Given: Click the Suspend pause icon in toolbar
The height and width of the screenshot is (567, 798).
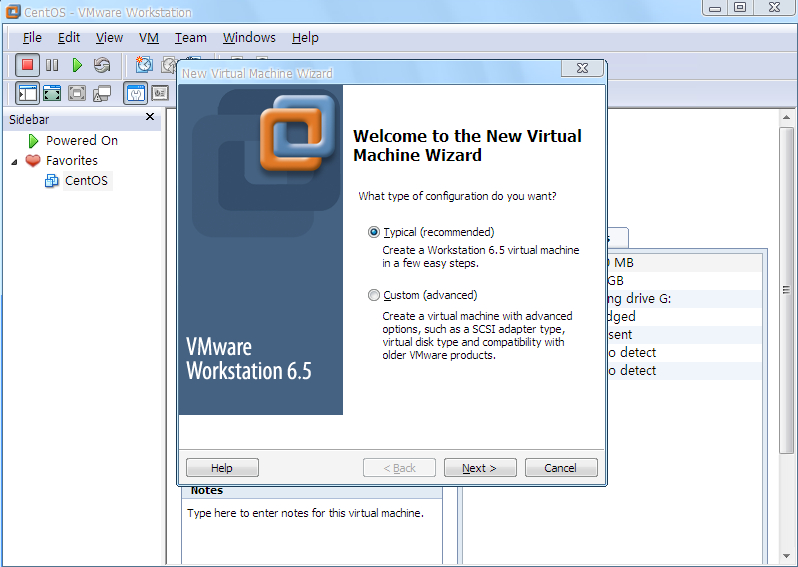Looking at the screenshot, I should click(x=52, y=65).
